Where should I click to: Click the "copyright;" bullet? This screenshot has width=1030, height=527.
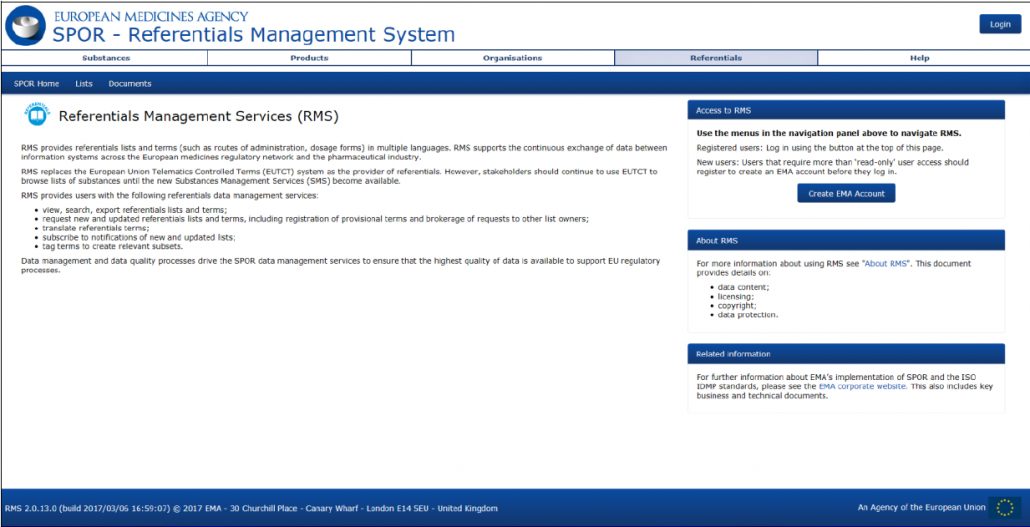click(736, 306)
